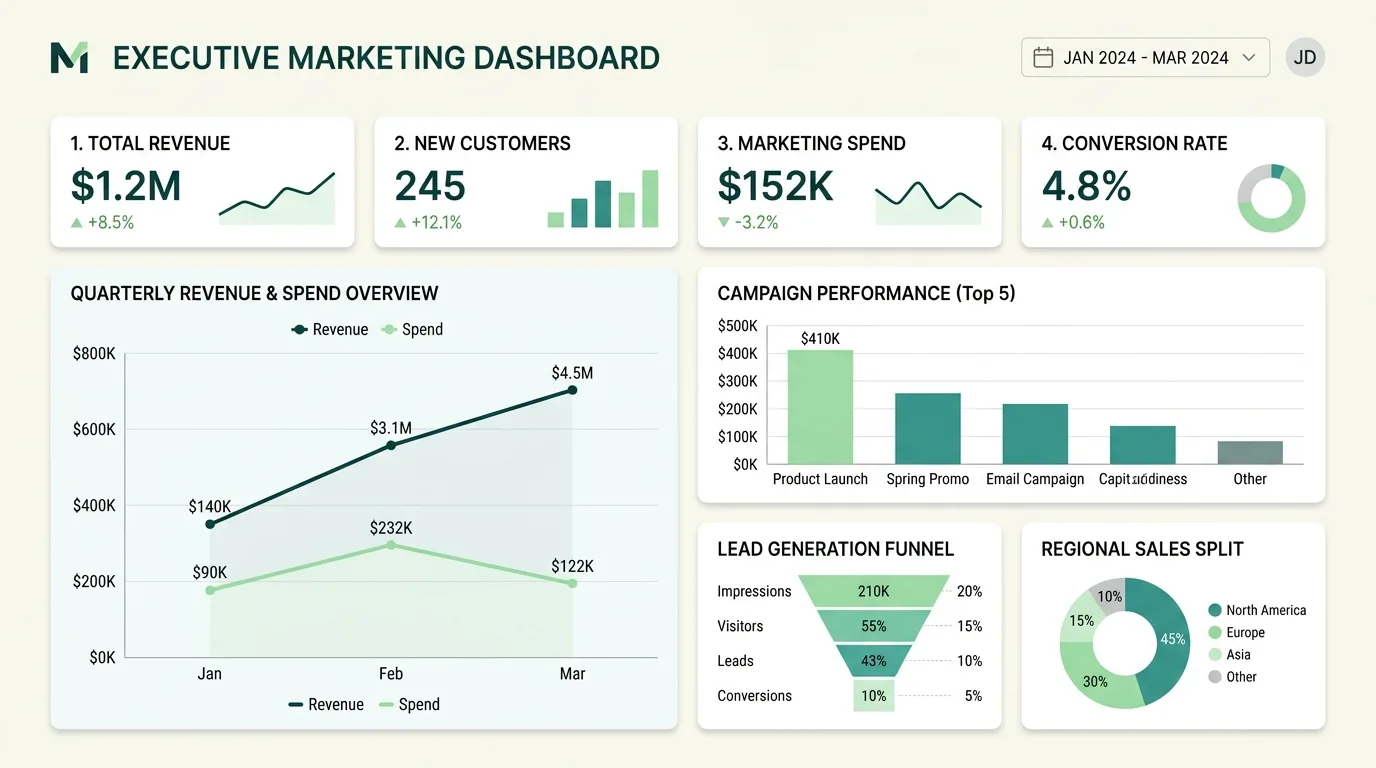
Task: Click the January revenue data point labeled $140K
Action: [209, 524]
